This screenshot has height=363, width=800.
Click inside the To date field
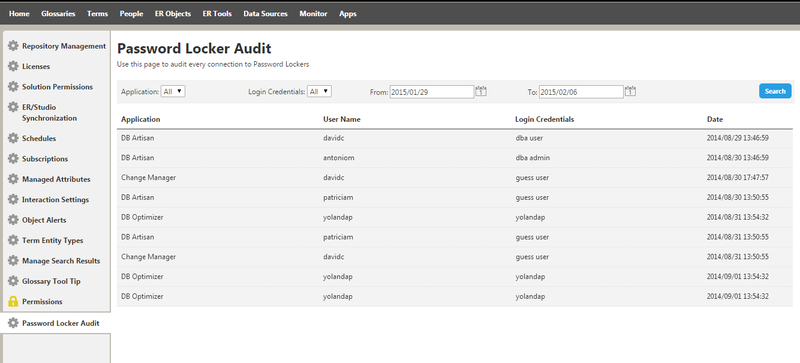click(x=581, y=92)
